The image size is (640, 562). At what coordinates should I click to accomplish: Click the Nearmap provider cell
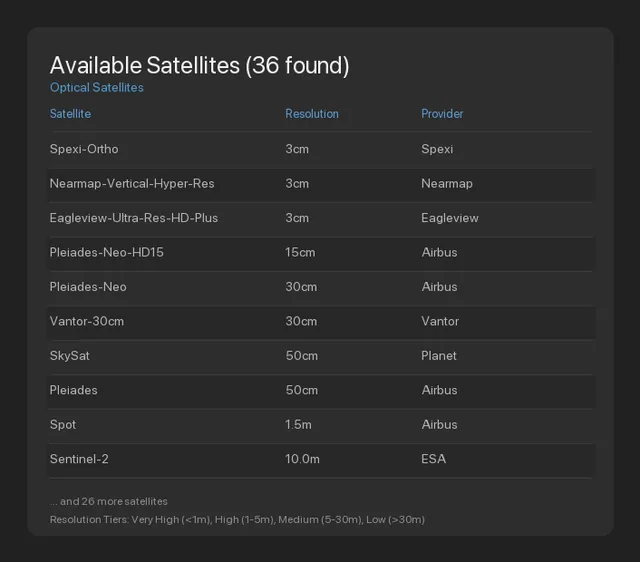click(447, 184)
